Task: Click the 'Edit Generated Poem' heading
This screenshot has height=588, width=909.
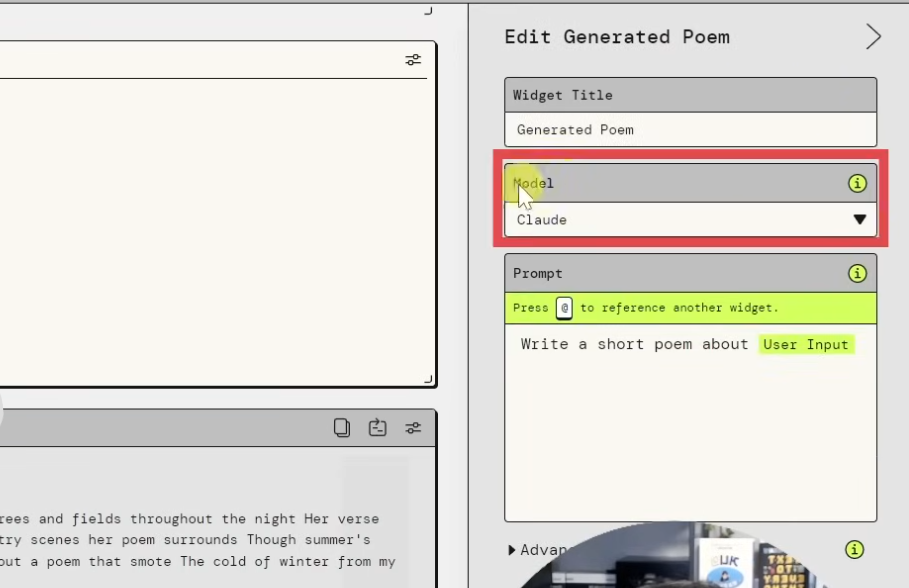Action: 617,37
